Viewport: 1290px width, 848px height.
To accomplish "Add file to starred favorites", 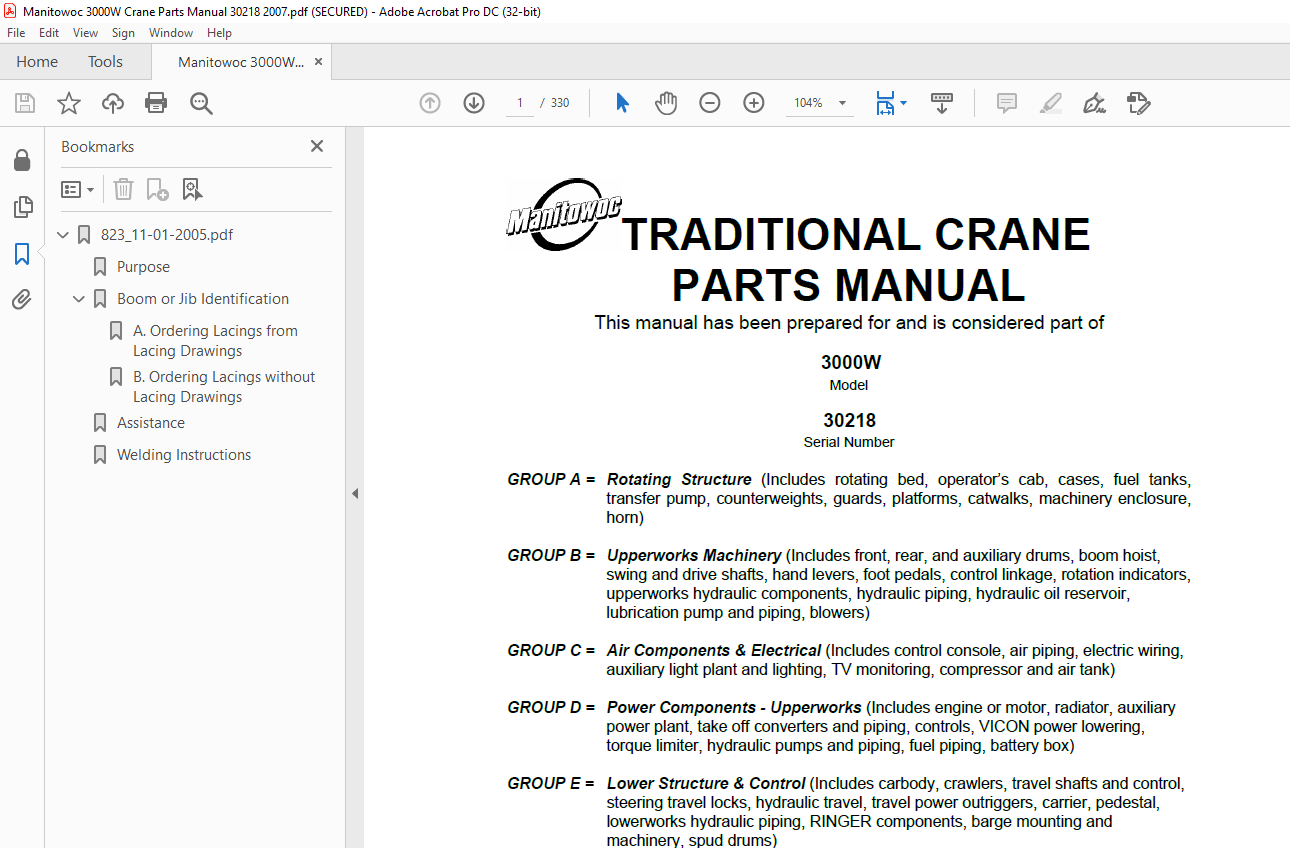I will click(69, 103).
